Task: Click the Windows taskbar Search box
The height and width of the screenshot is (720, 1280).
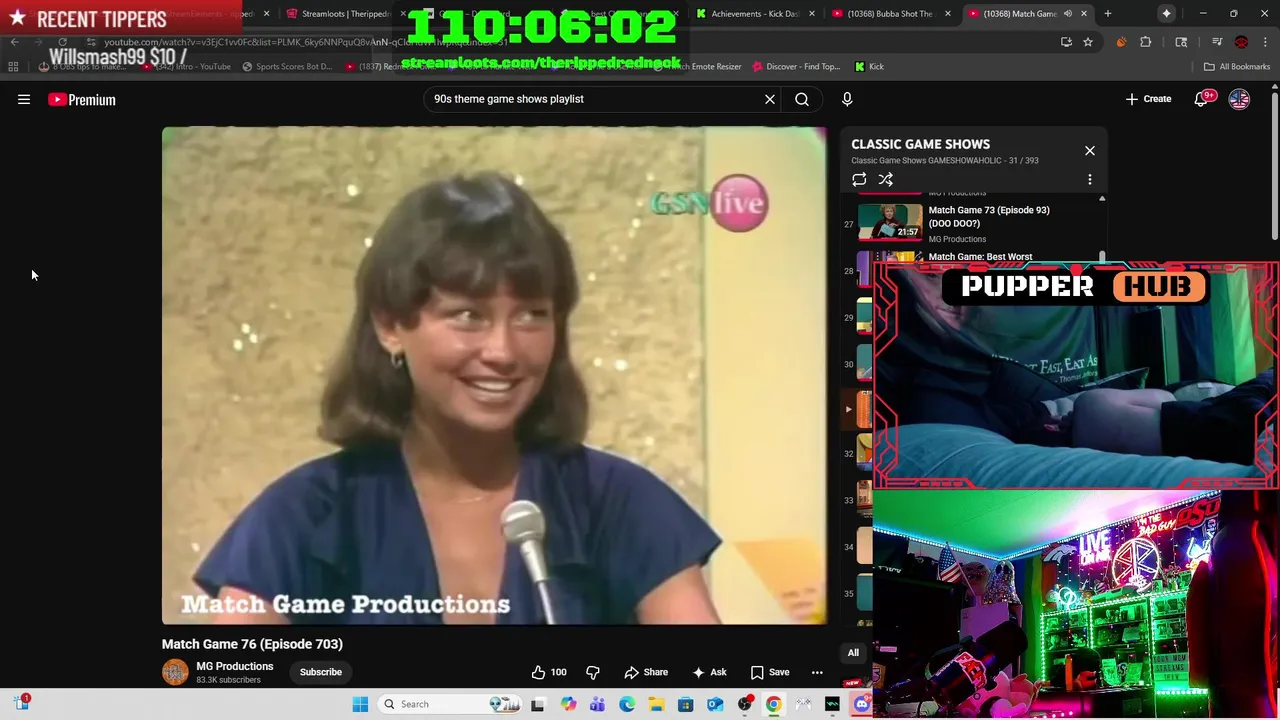Action: coord(450,704)
